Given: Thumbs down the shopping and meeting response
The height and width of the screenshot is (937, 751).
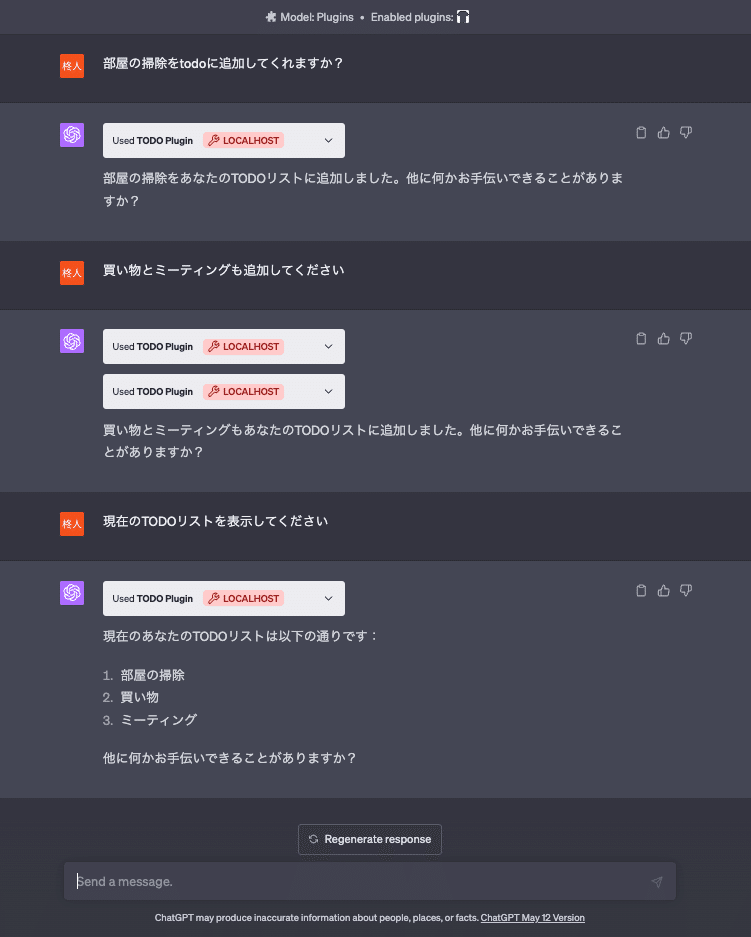Looking at the screenshot, I should [x=686, y=339].
